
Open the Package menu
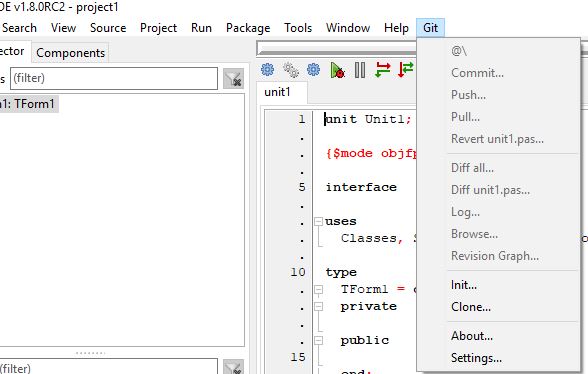[x=248, y=28]
